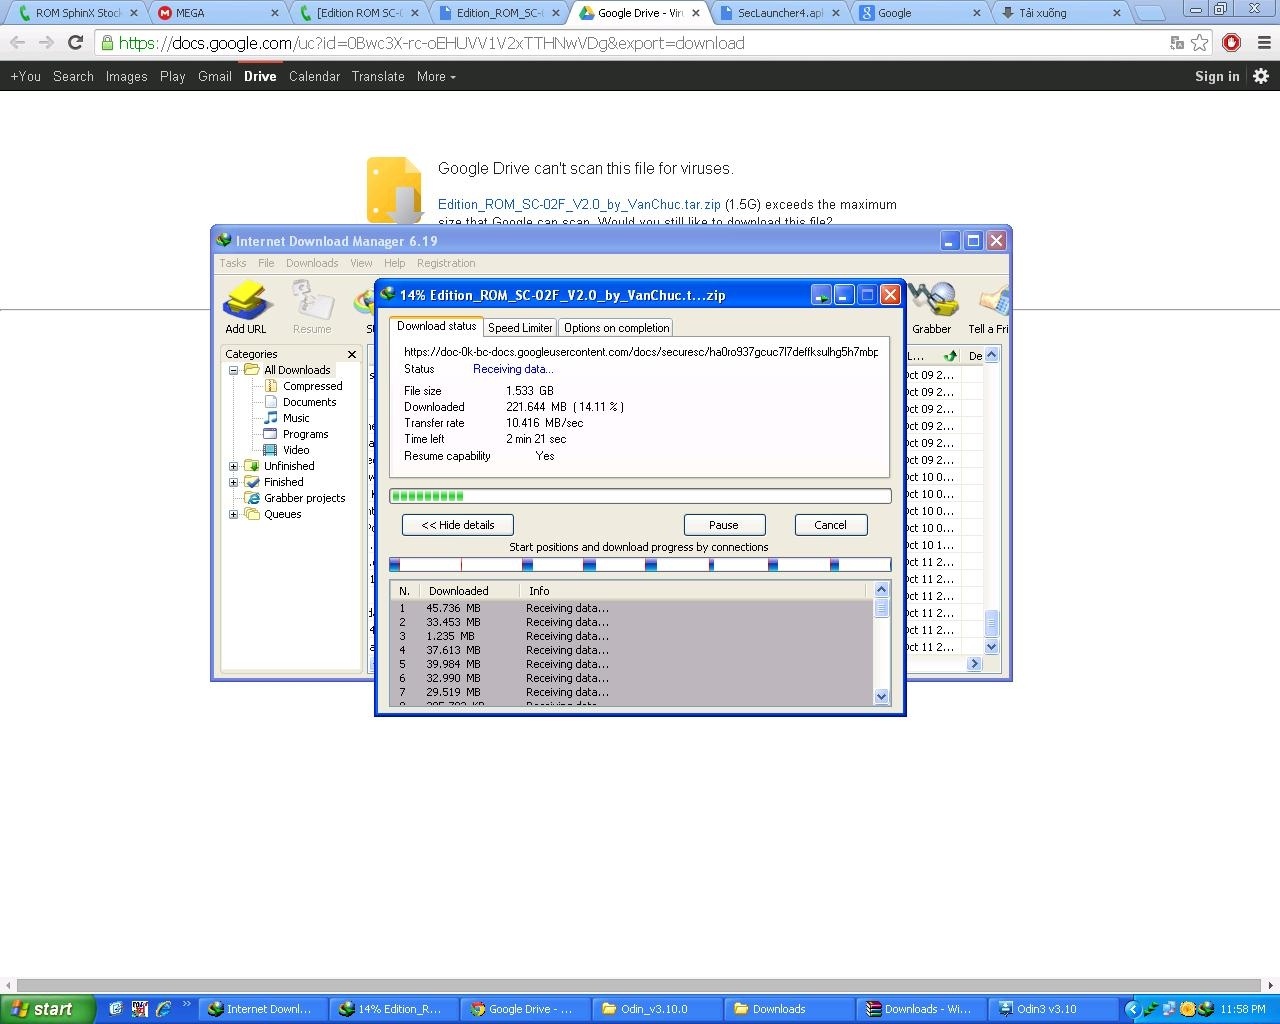This screenshot has width=1280, height=1024.
Task: Select the Download status tab
Action: 437,326
